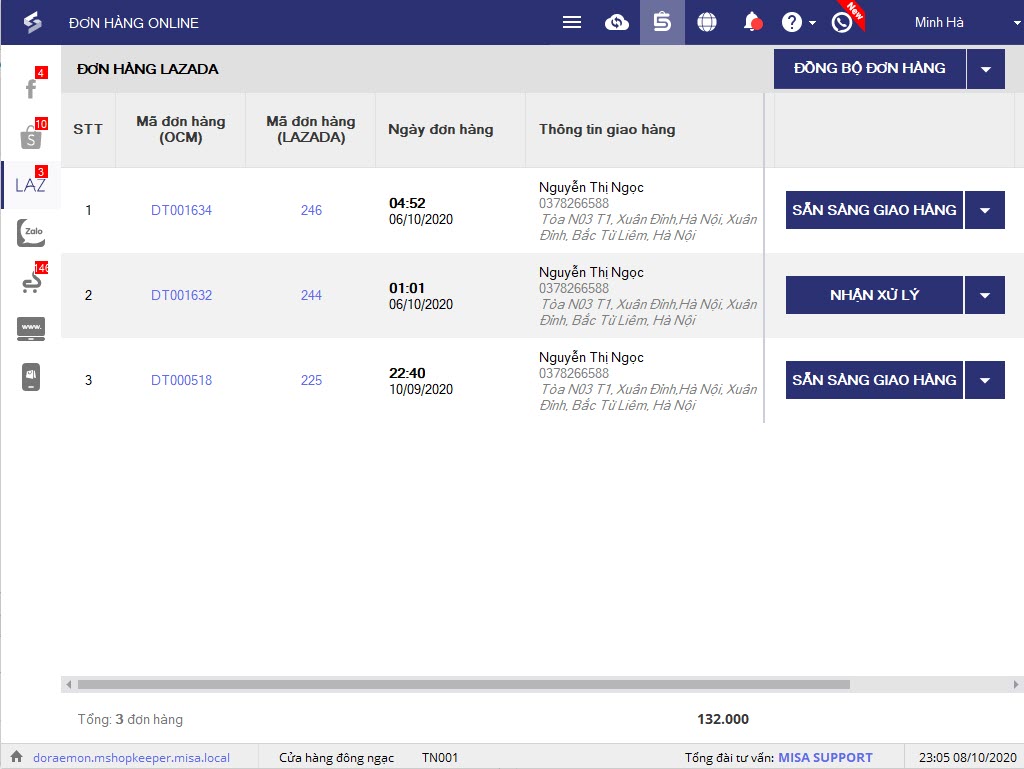Viewport: 1024px width, 769px height.
Task: Open Lazada order code 244
Action: point(311,295)
